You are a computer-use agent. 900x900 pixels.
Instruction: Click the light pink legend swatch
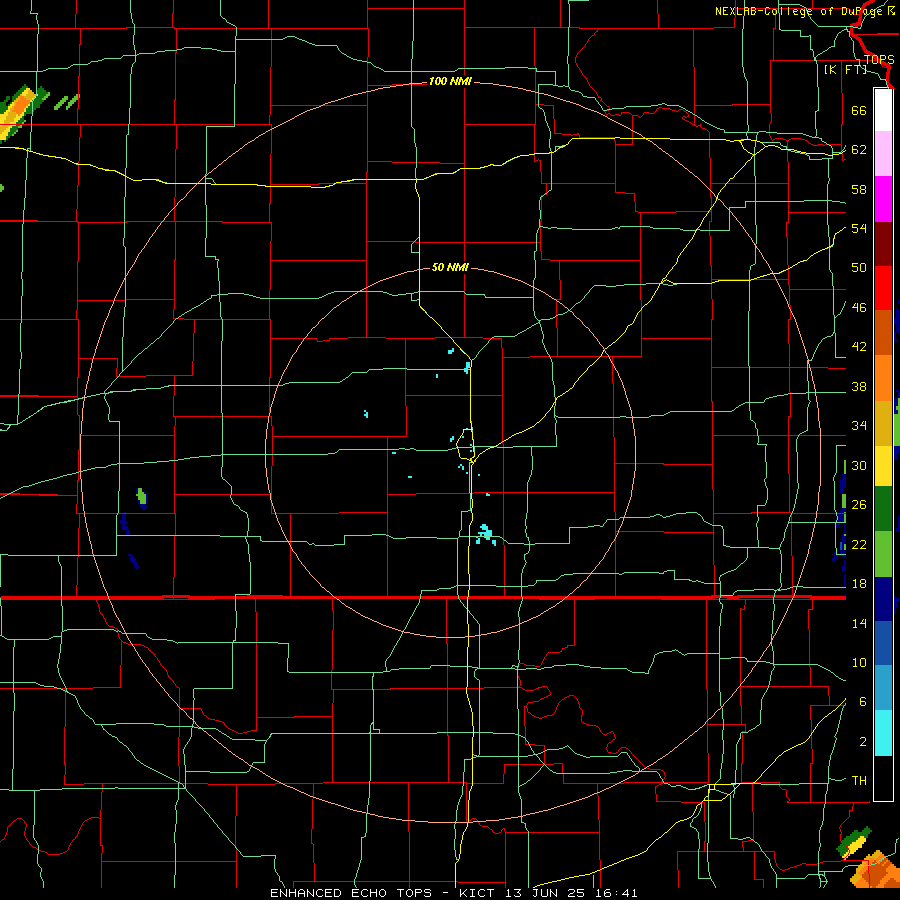(883, 154)
